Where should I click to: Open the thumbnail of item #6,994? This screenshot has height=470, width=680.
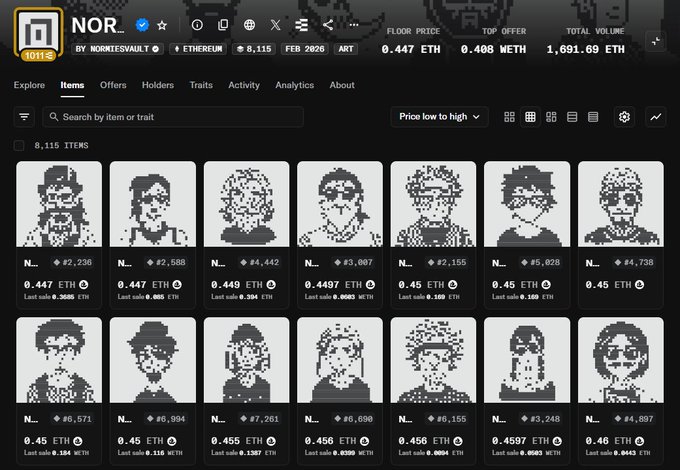point(153,360)
